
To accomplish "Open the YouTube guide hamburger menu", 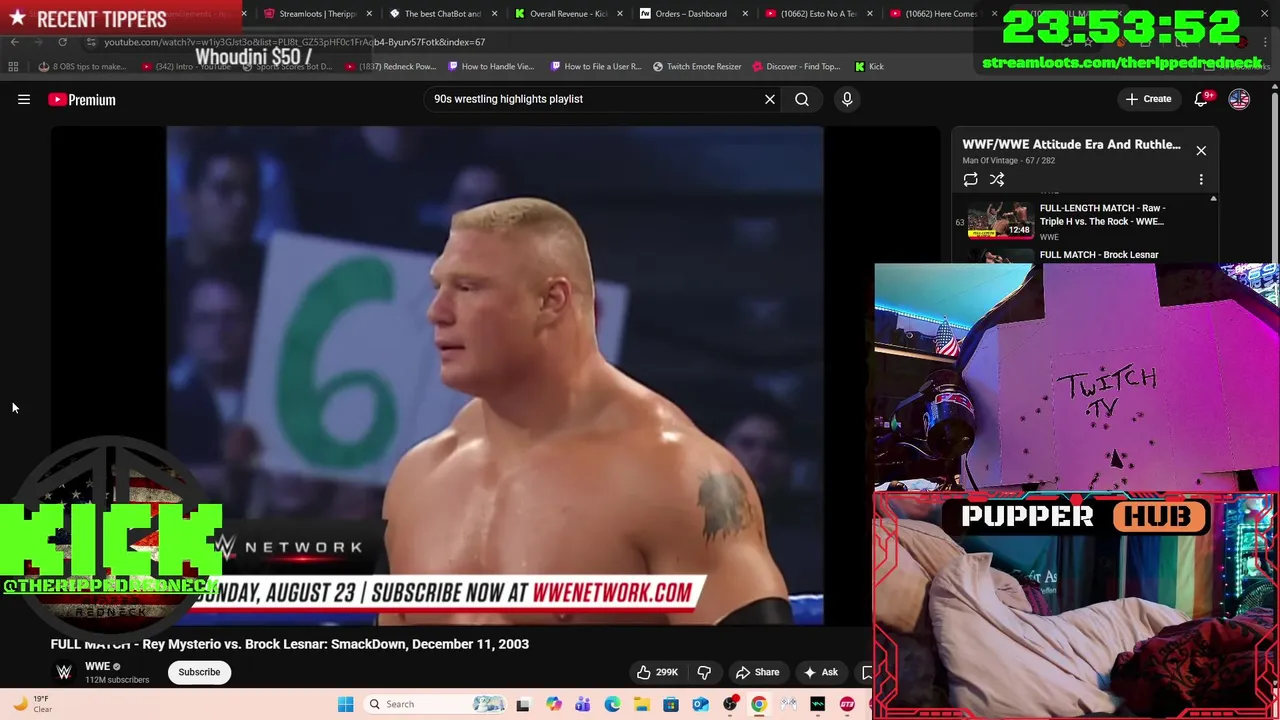I will [x=24, y=99].
